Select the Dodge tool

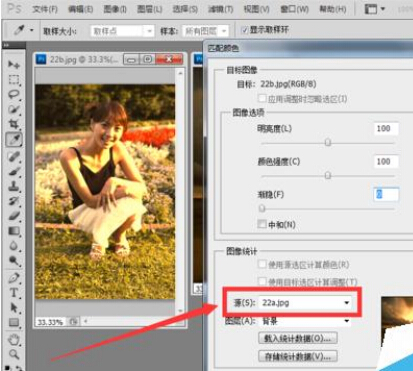[x=14, y=261]
